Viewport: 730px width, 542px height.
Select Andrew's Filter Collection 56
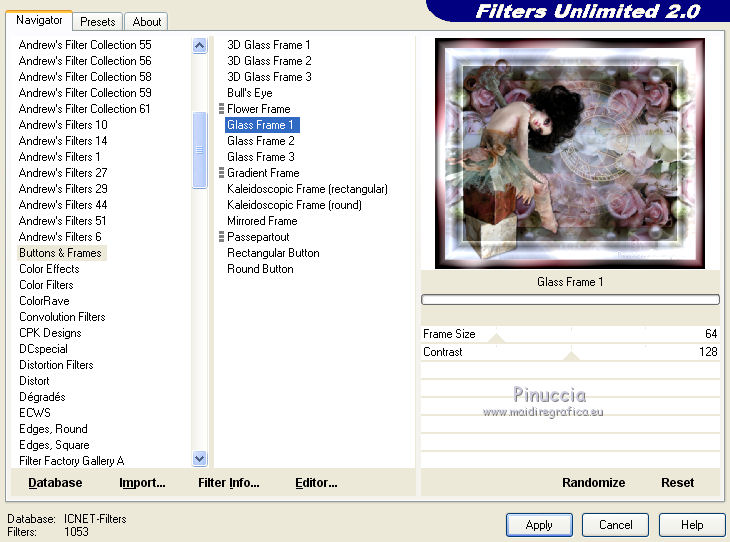click(x=85, y=61)
